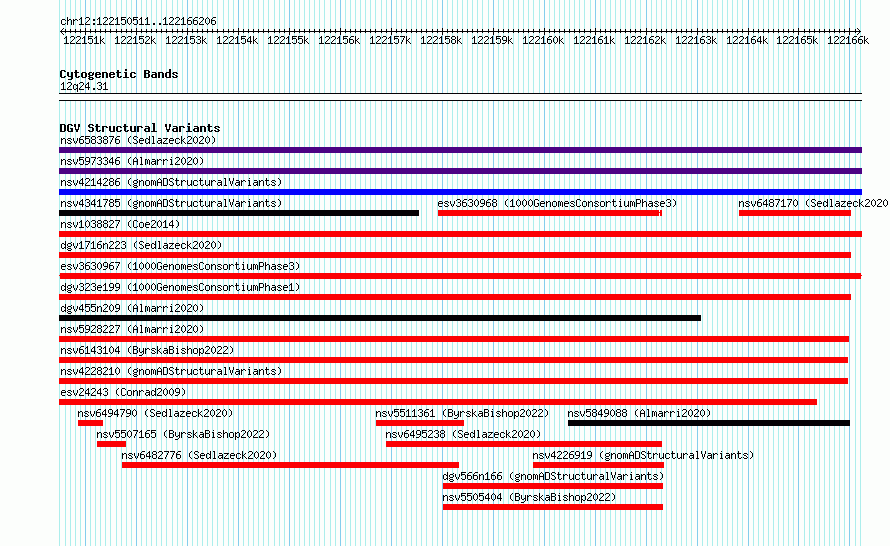Click the Cytogenetic Bands track title
Screen dimensions: 890x546
pos(119,74)
